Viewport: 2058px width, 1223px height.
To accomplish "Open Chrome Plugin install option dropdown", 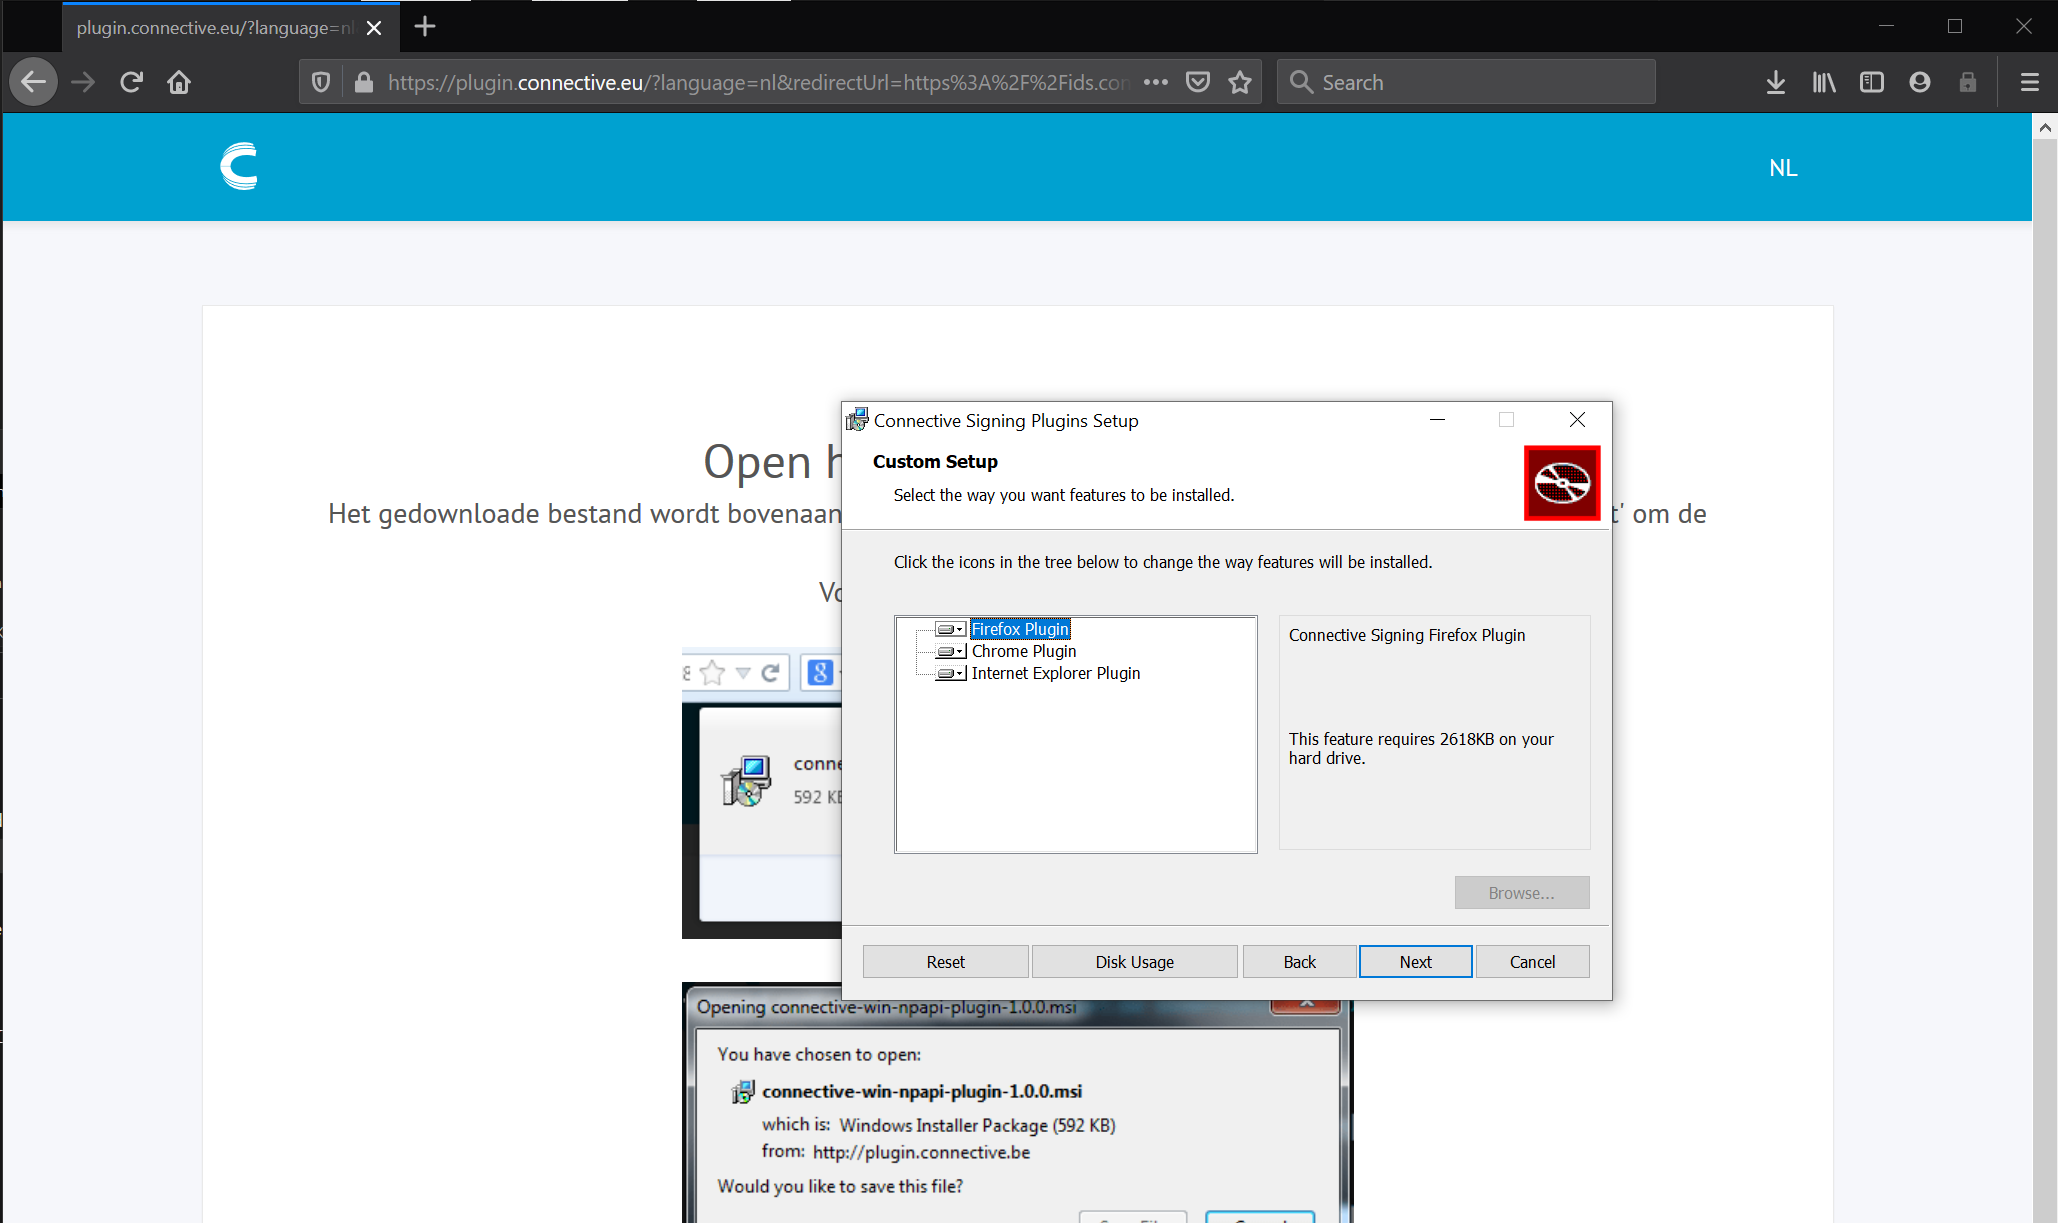I will click(951, 651).
